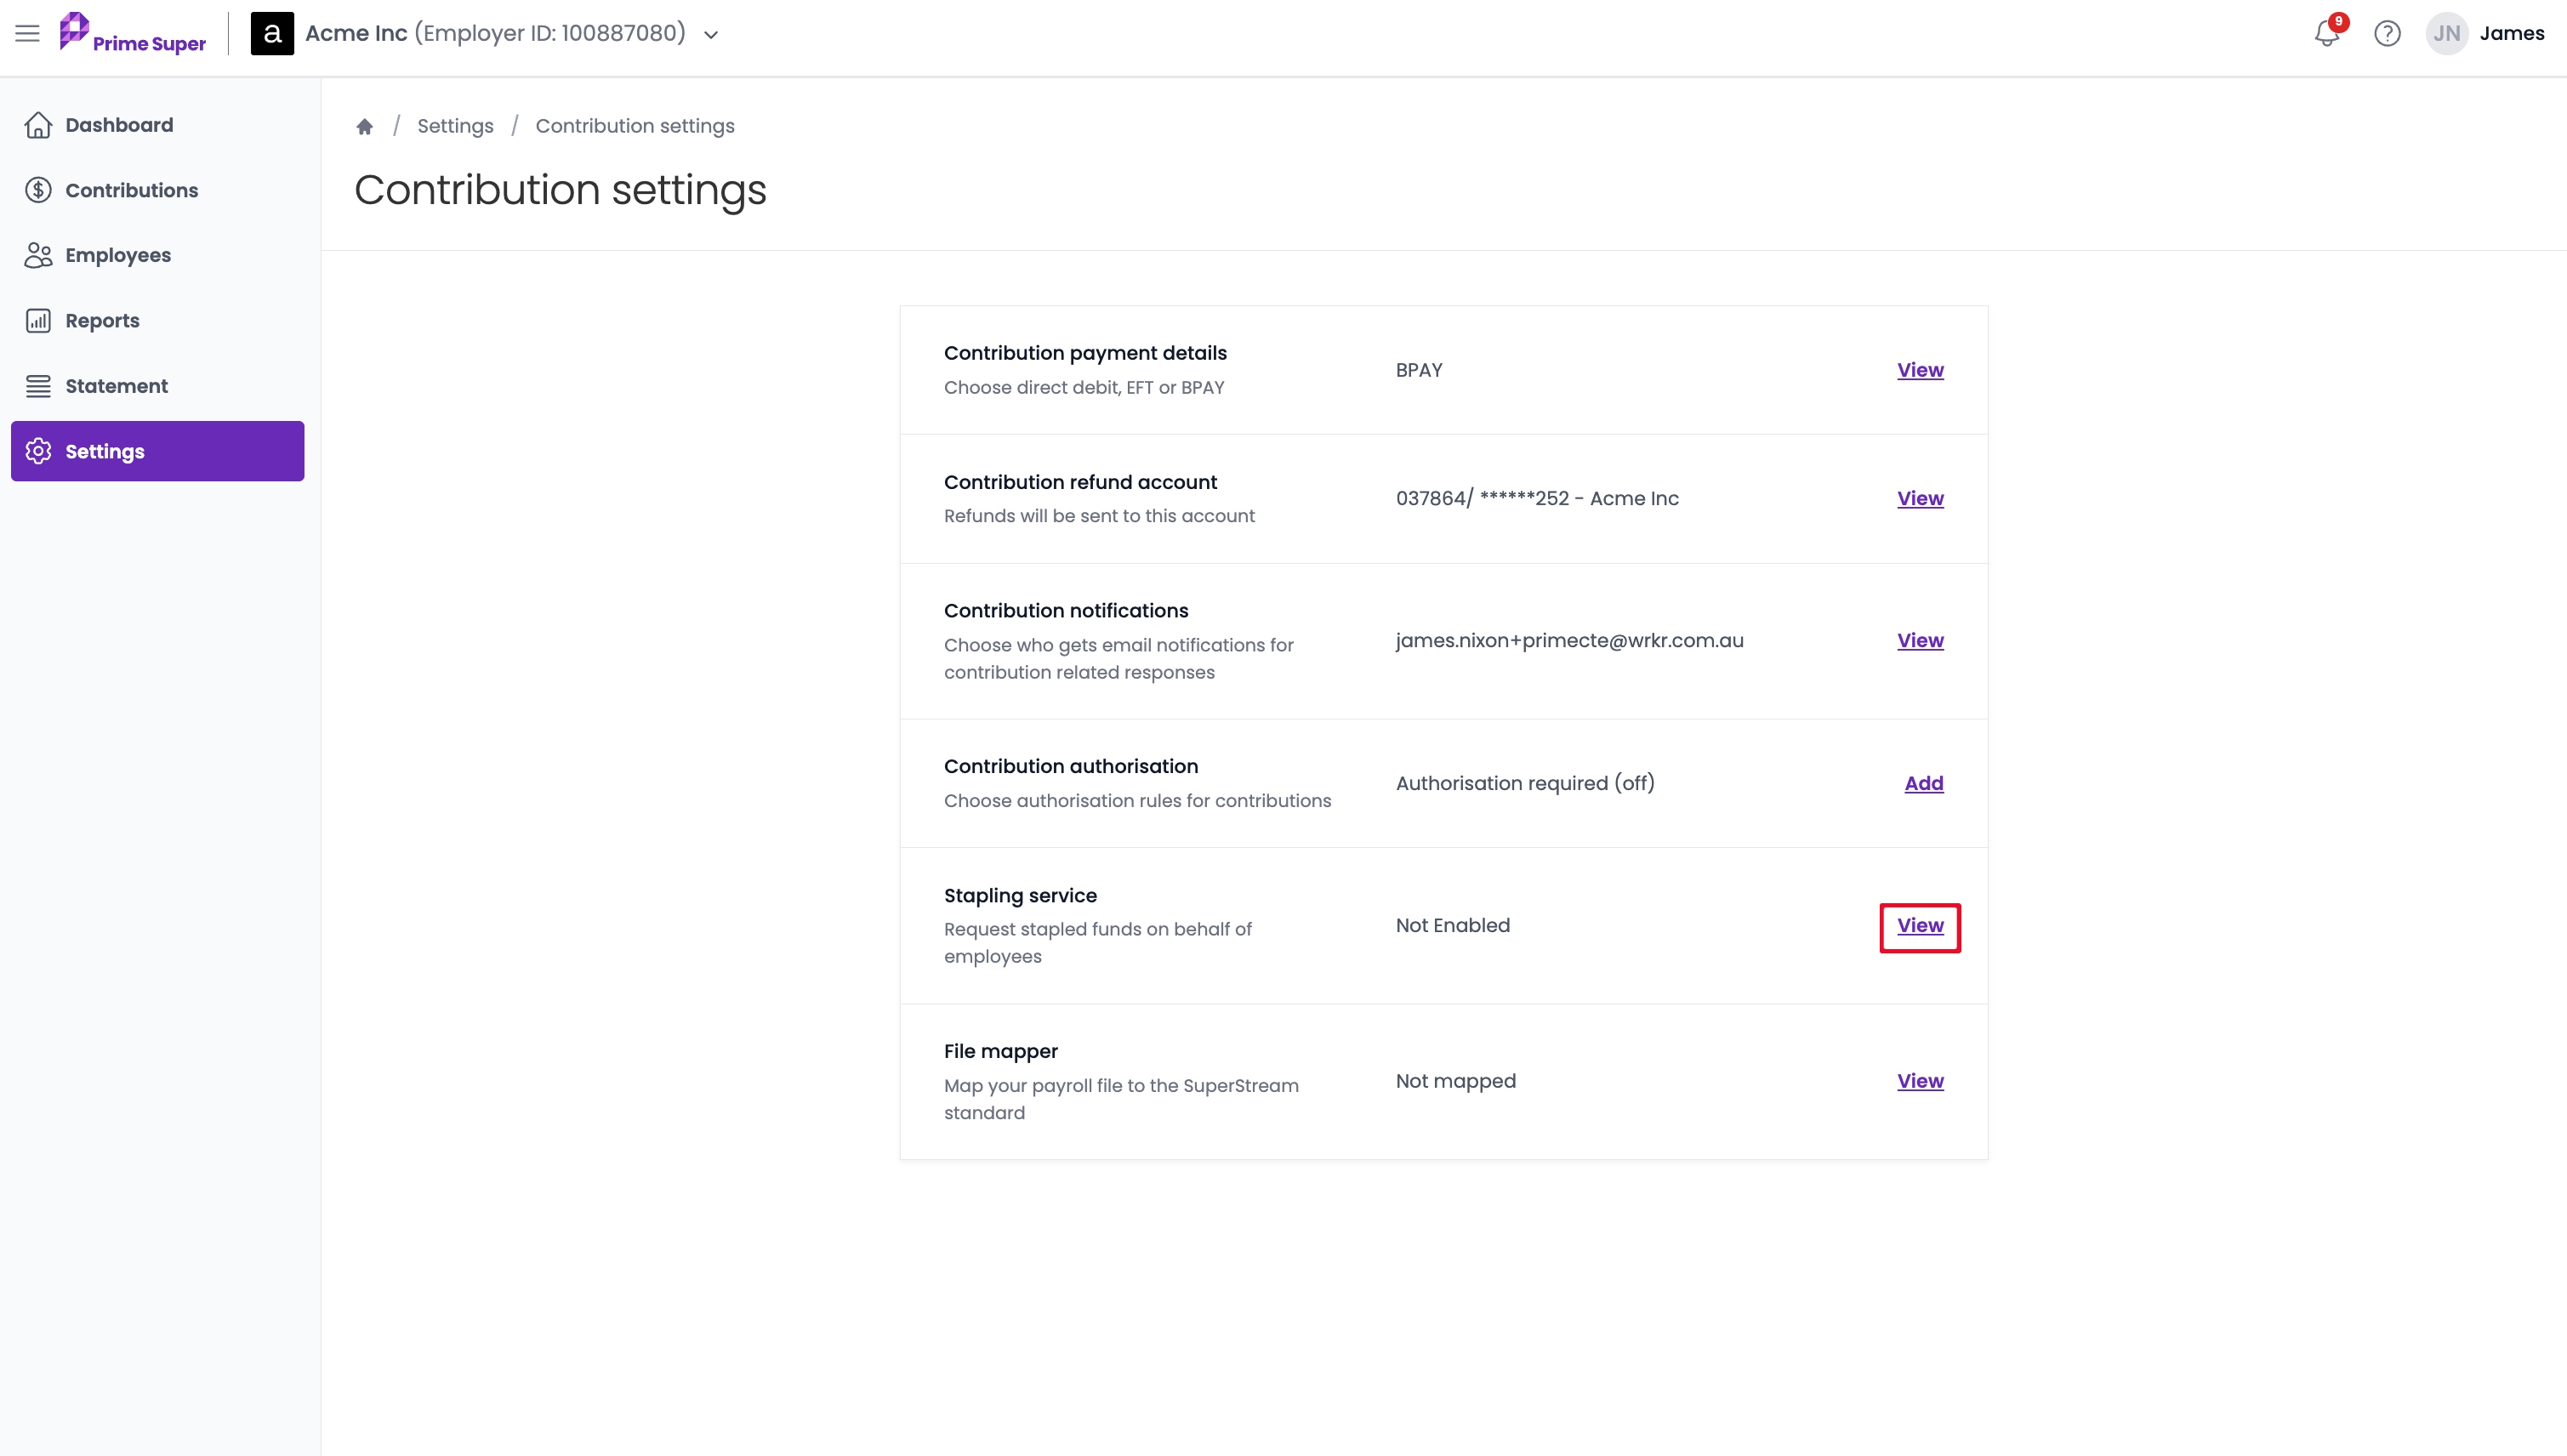Click the File mapper heading
This screenshot has width=2567, height=1456.
1001,1051
